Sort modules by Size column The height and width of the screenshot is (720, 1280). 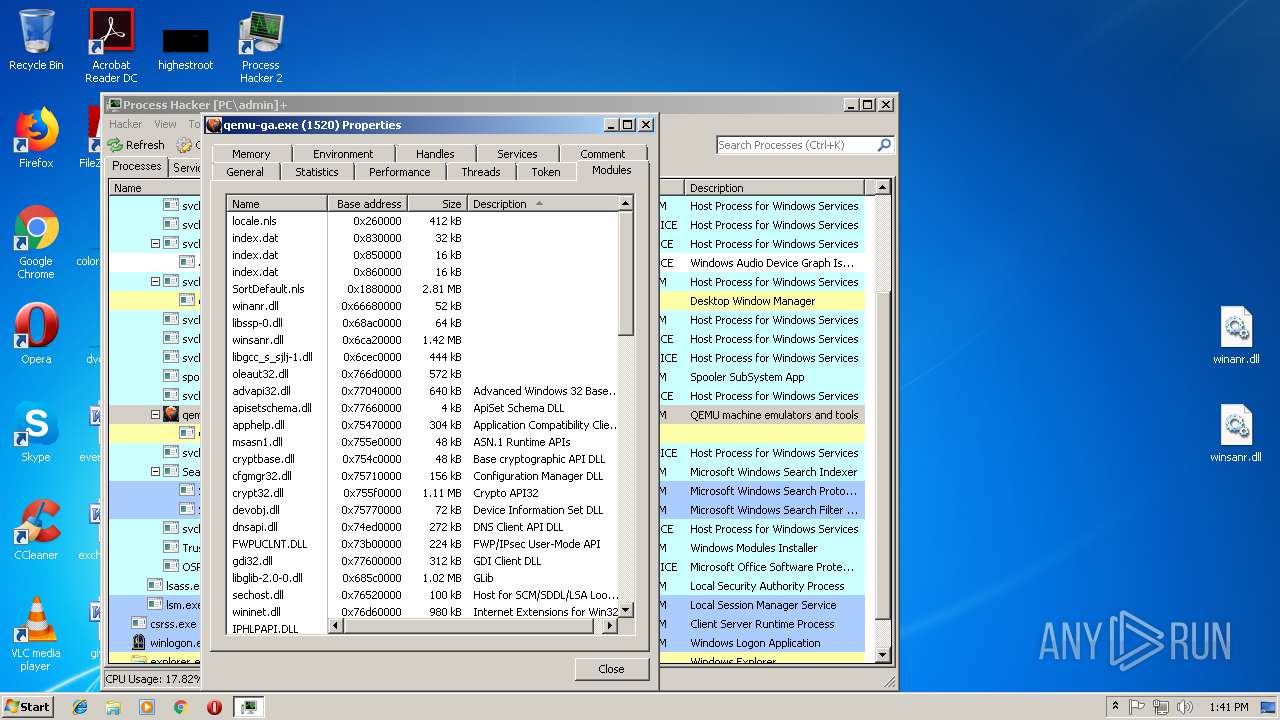pyautogui.click(x=437, y=204)
